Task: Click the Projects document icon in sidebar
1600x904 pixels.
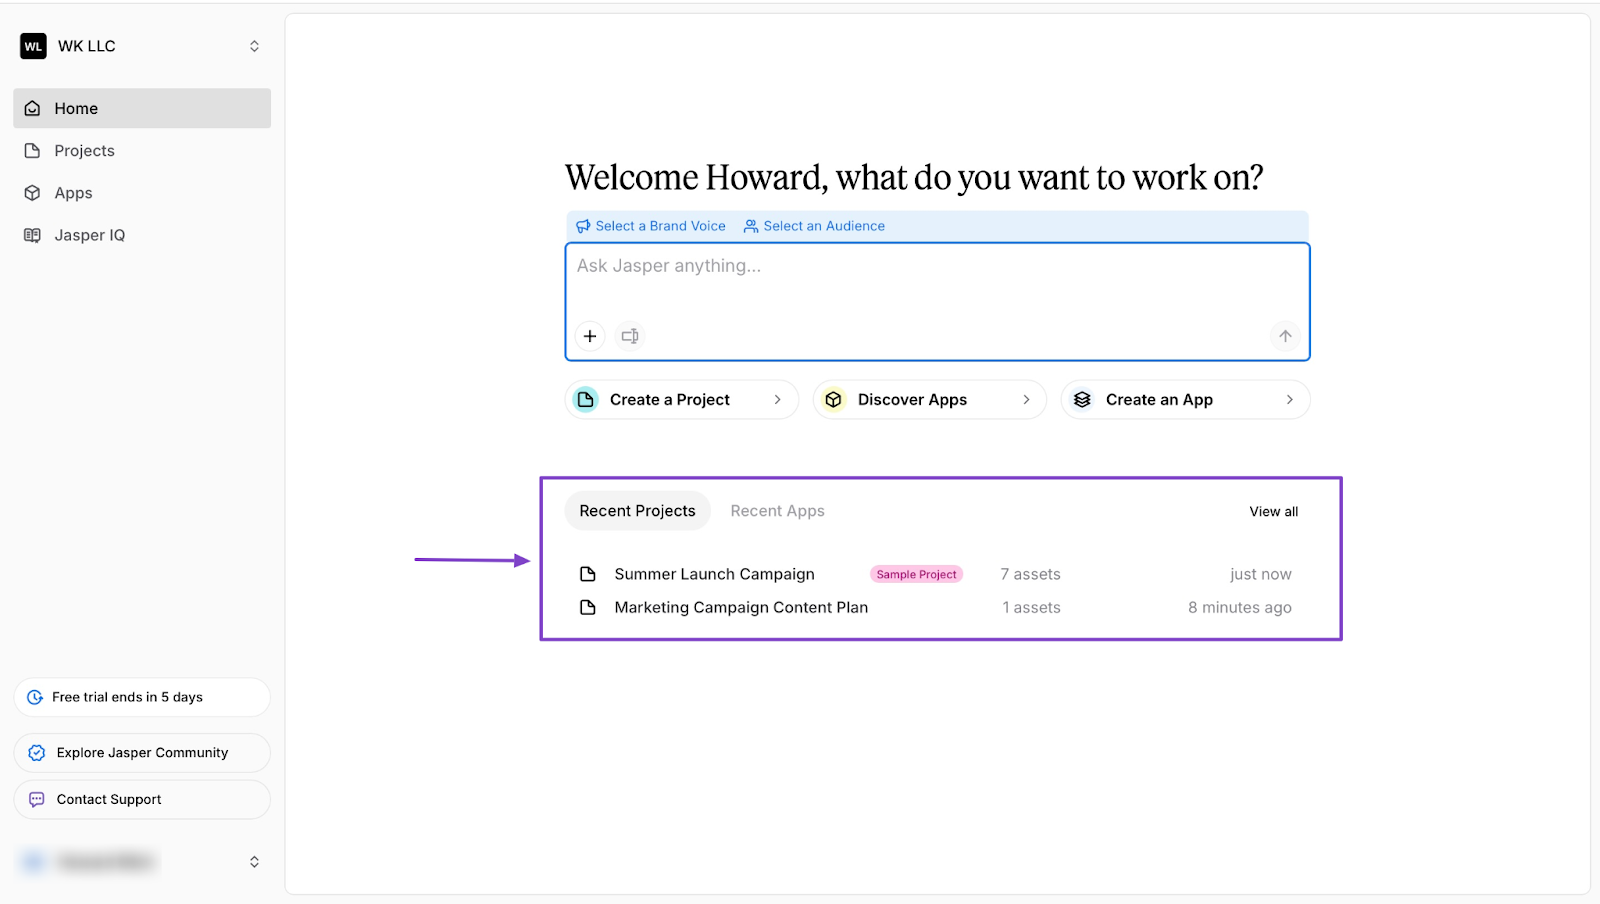Action: 33,151
